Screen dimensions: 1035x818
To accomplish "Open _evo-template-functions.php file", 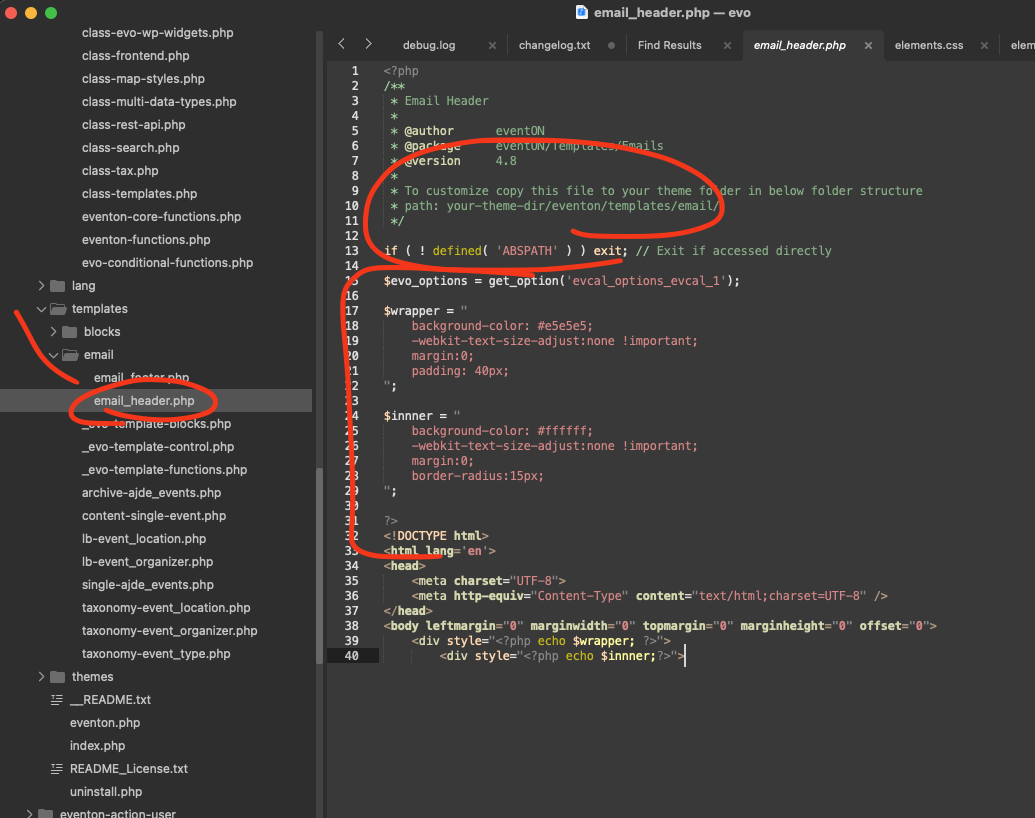I will tap(164, 470).
